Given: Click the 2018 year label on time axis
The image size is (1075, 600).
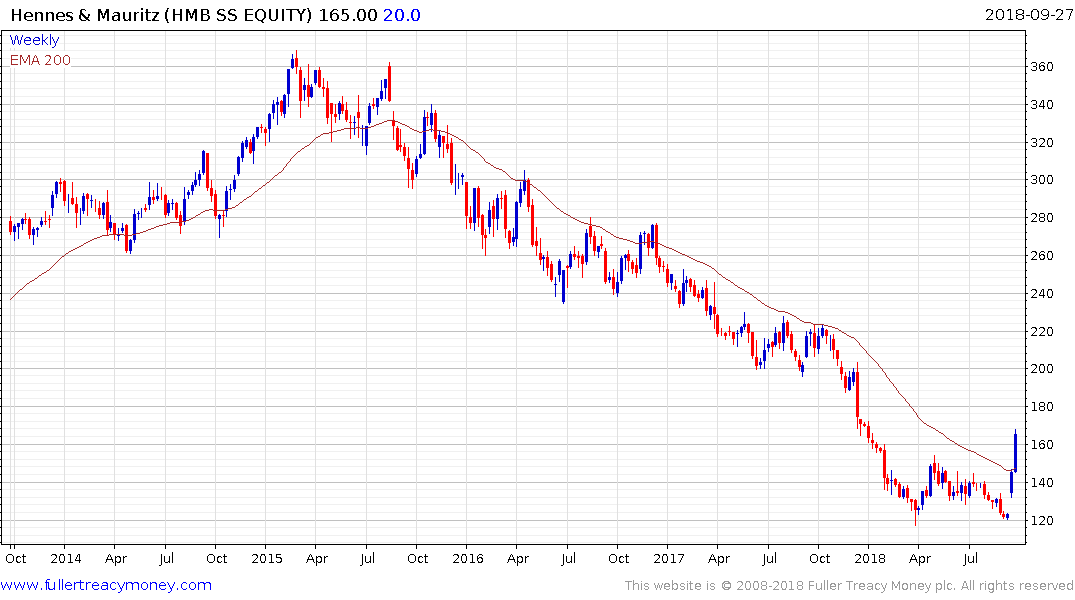Looking at the screenshot, I should (x=869, y=558).
